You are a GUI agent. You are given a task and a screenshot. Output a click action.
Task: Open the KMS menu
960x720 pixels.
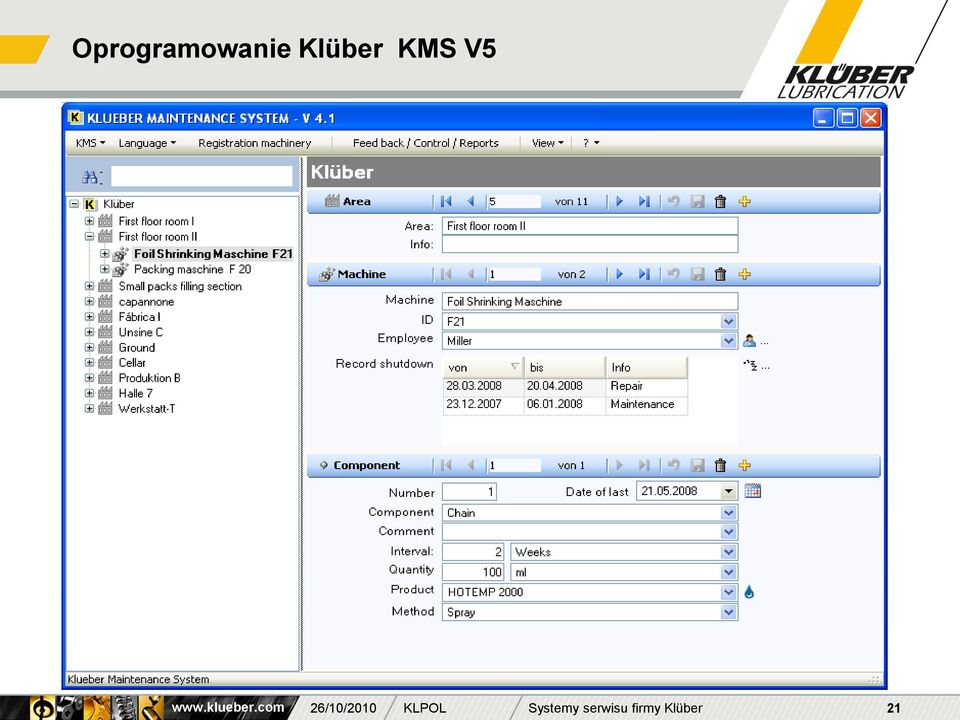tap(90, 143)
